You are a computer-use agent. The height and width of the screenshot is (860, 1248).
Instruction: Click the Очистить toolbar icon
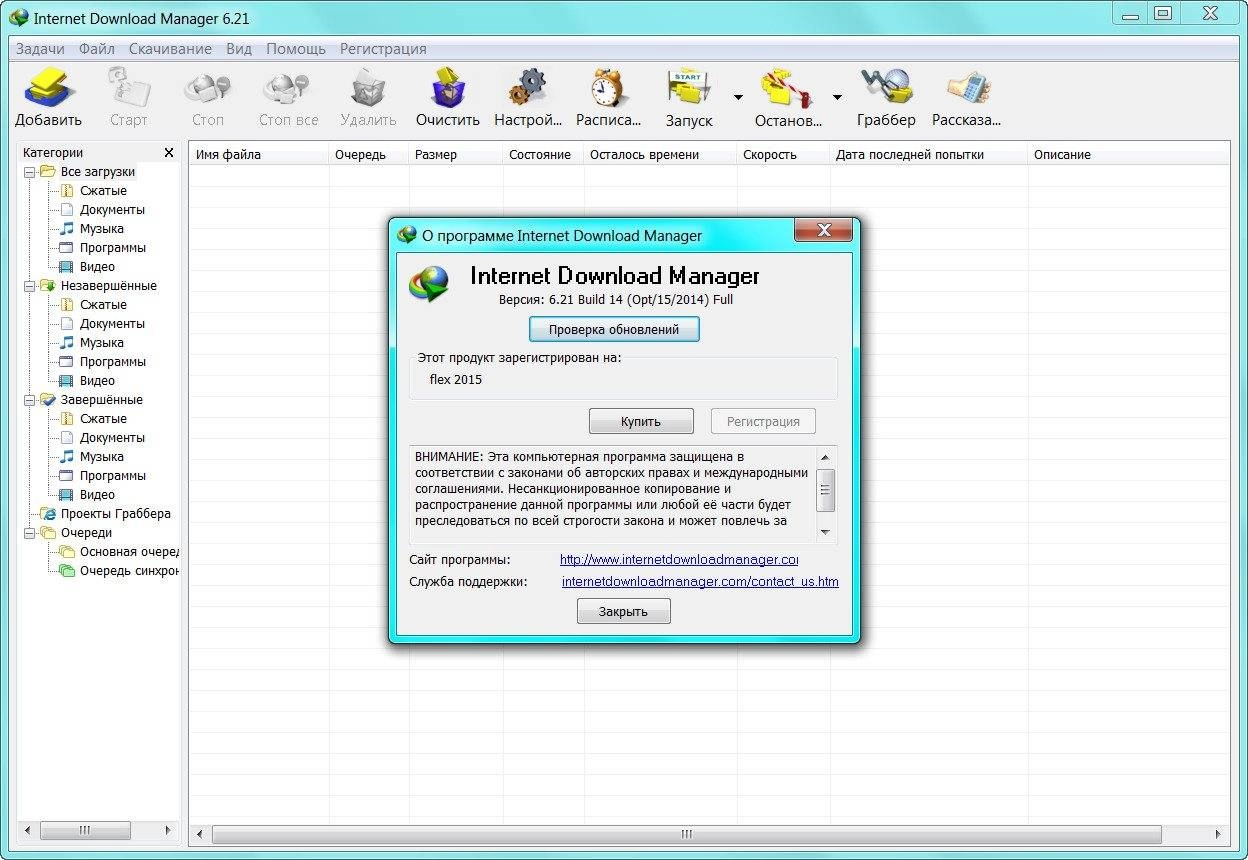click(448, 88)
